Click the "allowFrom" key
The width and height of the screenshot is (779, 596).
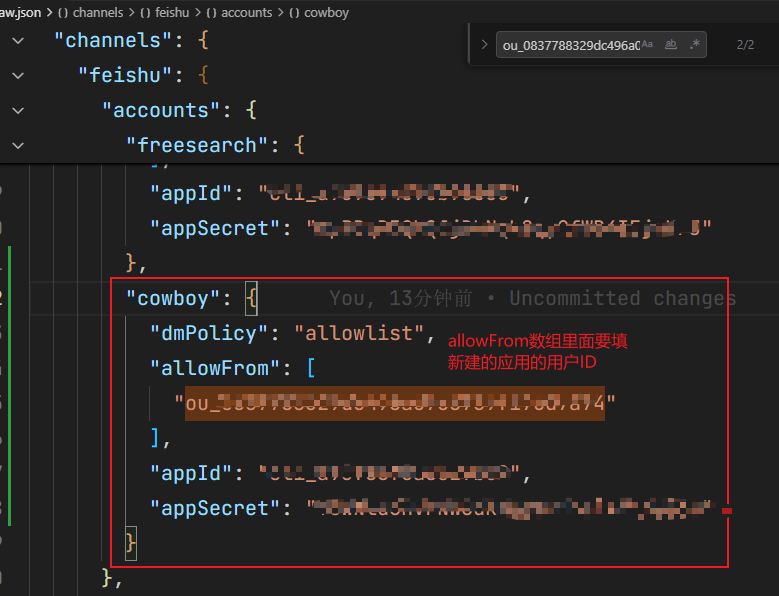215,369
